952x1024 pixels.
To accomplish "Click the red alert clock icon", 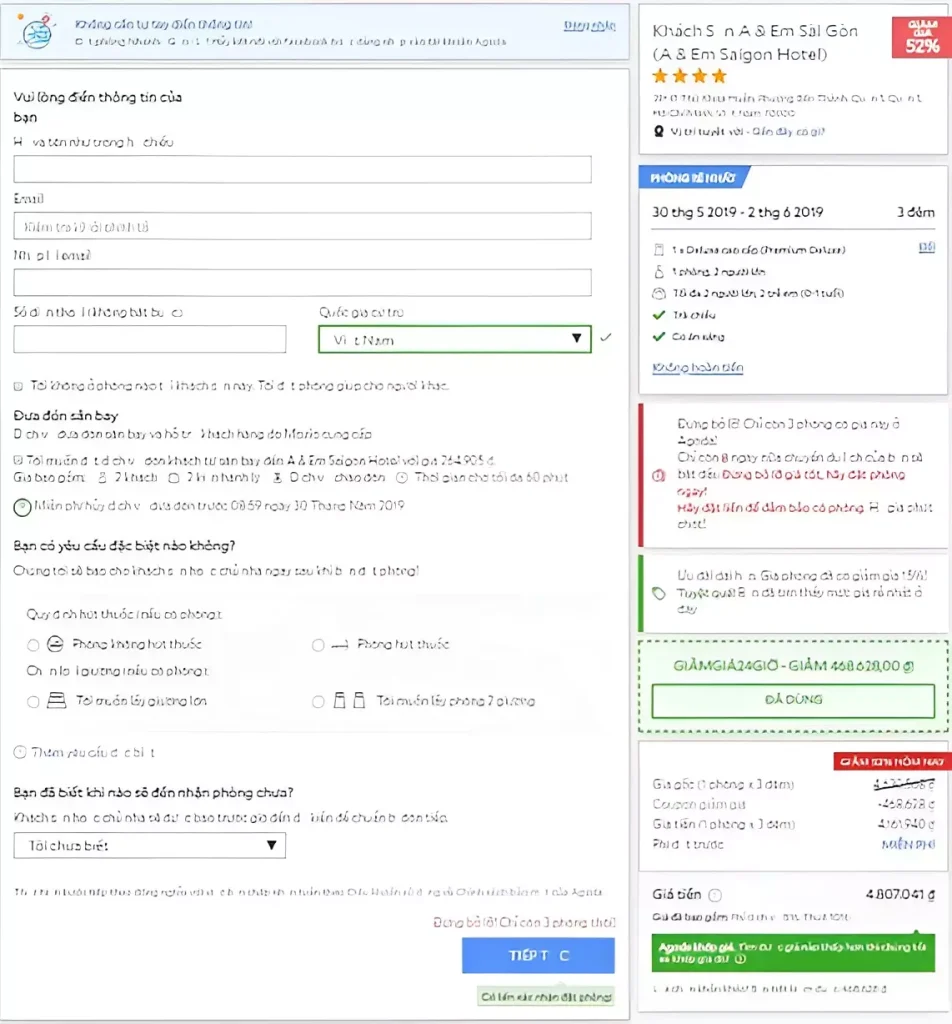I will pos(659,475).
